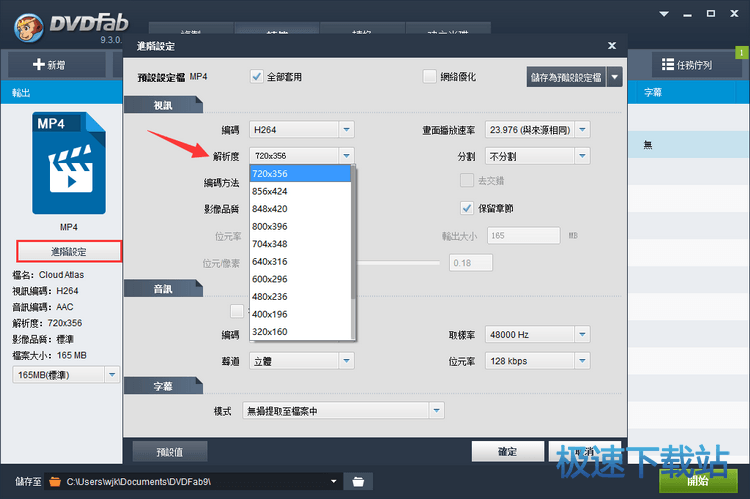Open the 編碼 H264 dropdown

click(x=346, y=130)
